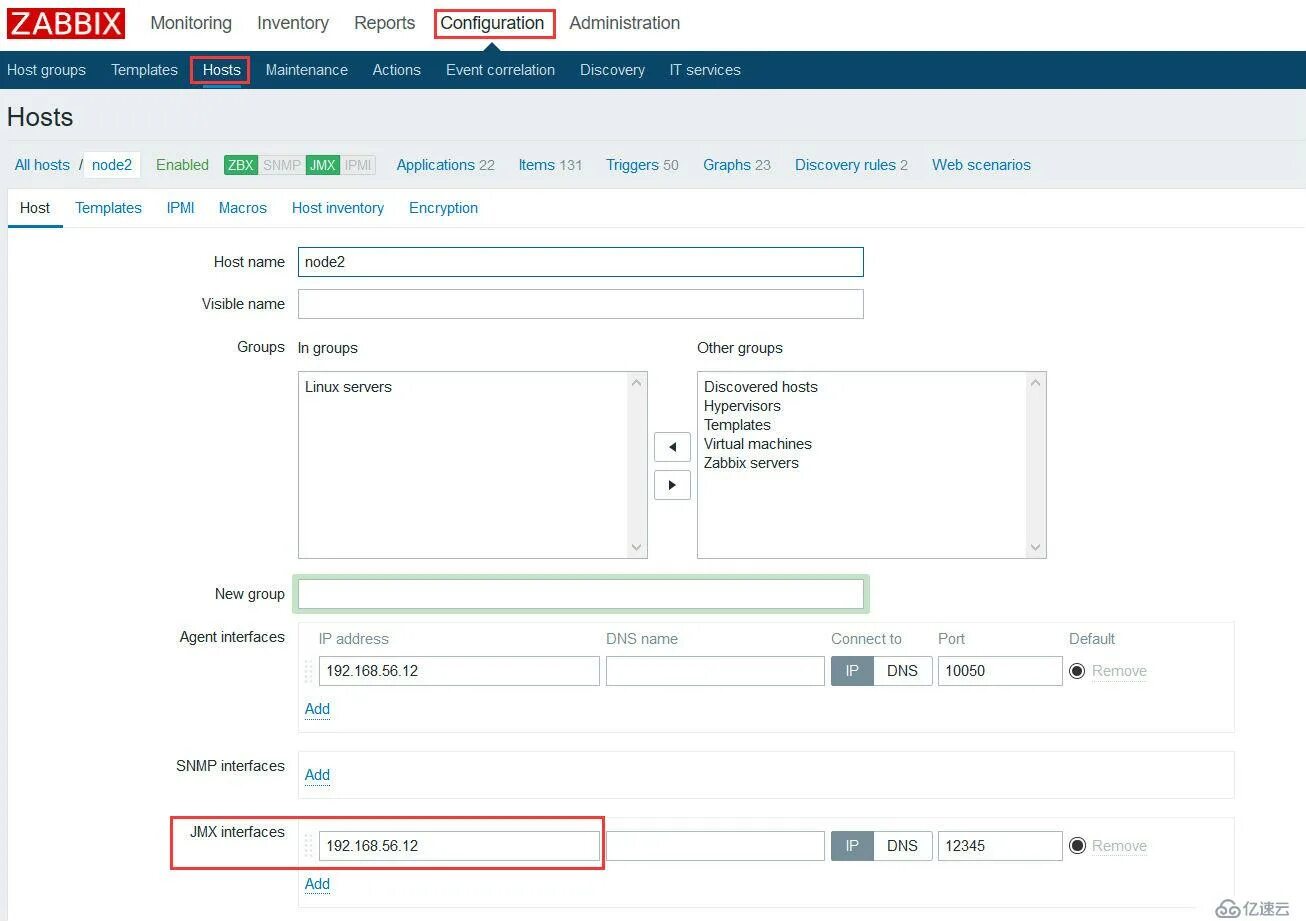
Task: Click JMX availability badge
Action: (323, 165)
